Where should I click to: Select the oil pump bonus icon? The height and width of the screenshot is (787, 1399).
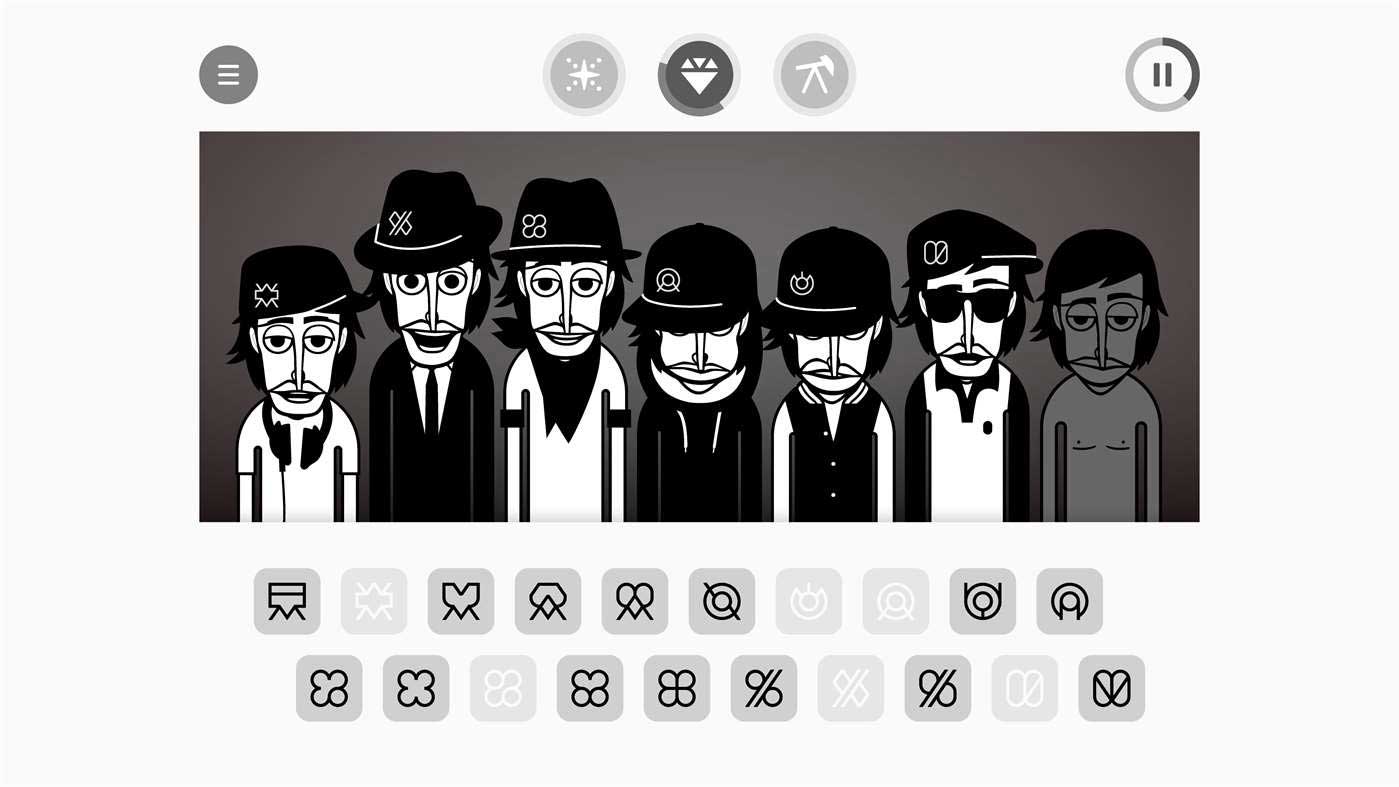click(x=814, y=75)
